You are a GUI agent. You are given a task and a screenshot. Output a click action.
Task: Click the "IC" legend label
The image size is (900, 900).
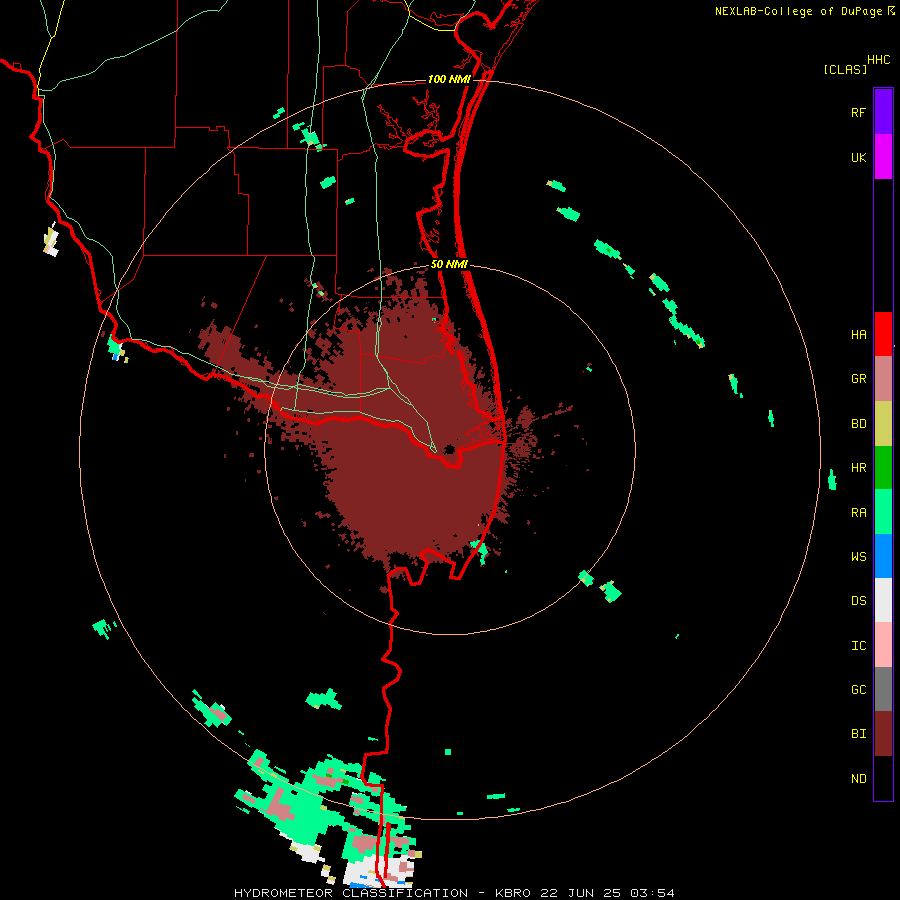point(858,646)
